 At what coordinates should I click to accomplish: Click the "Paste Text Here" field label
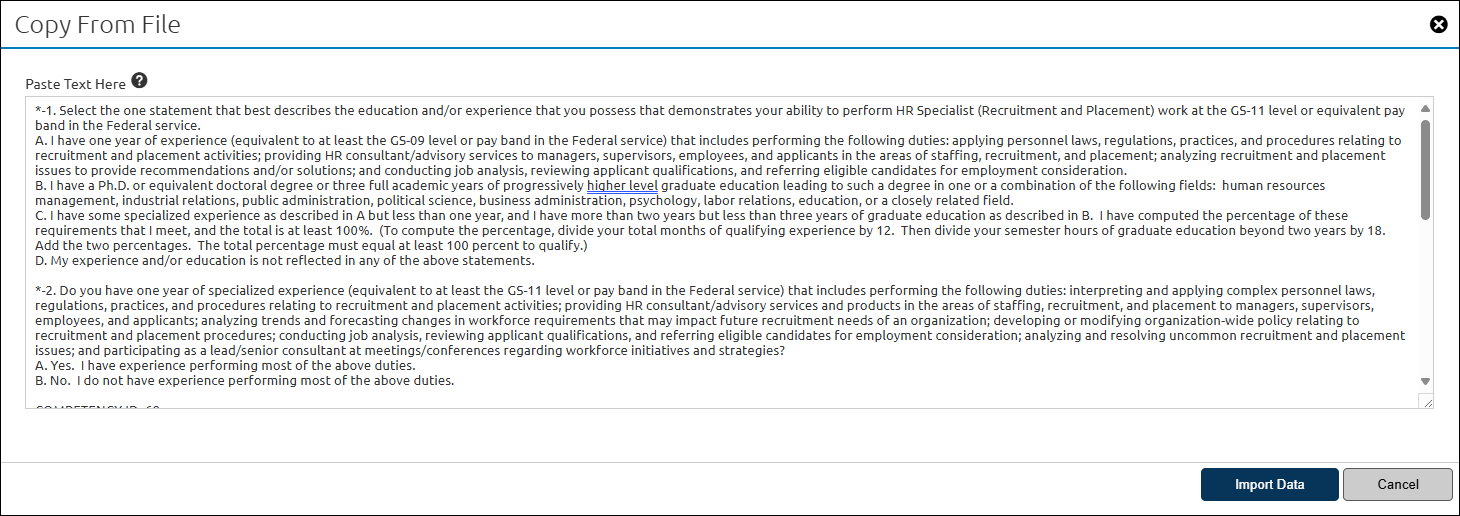(x=76, y=84)
